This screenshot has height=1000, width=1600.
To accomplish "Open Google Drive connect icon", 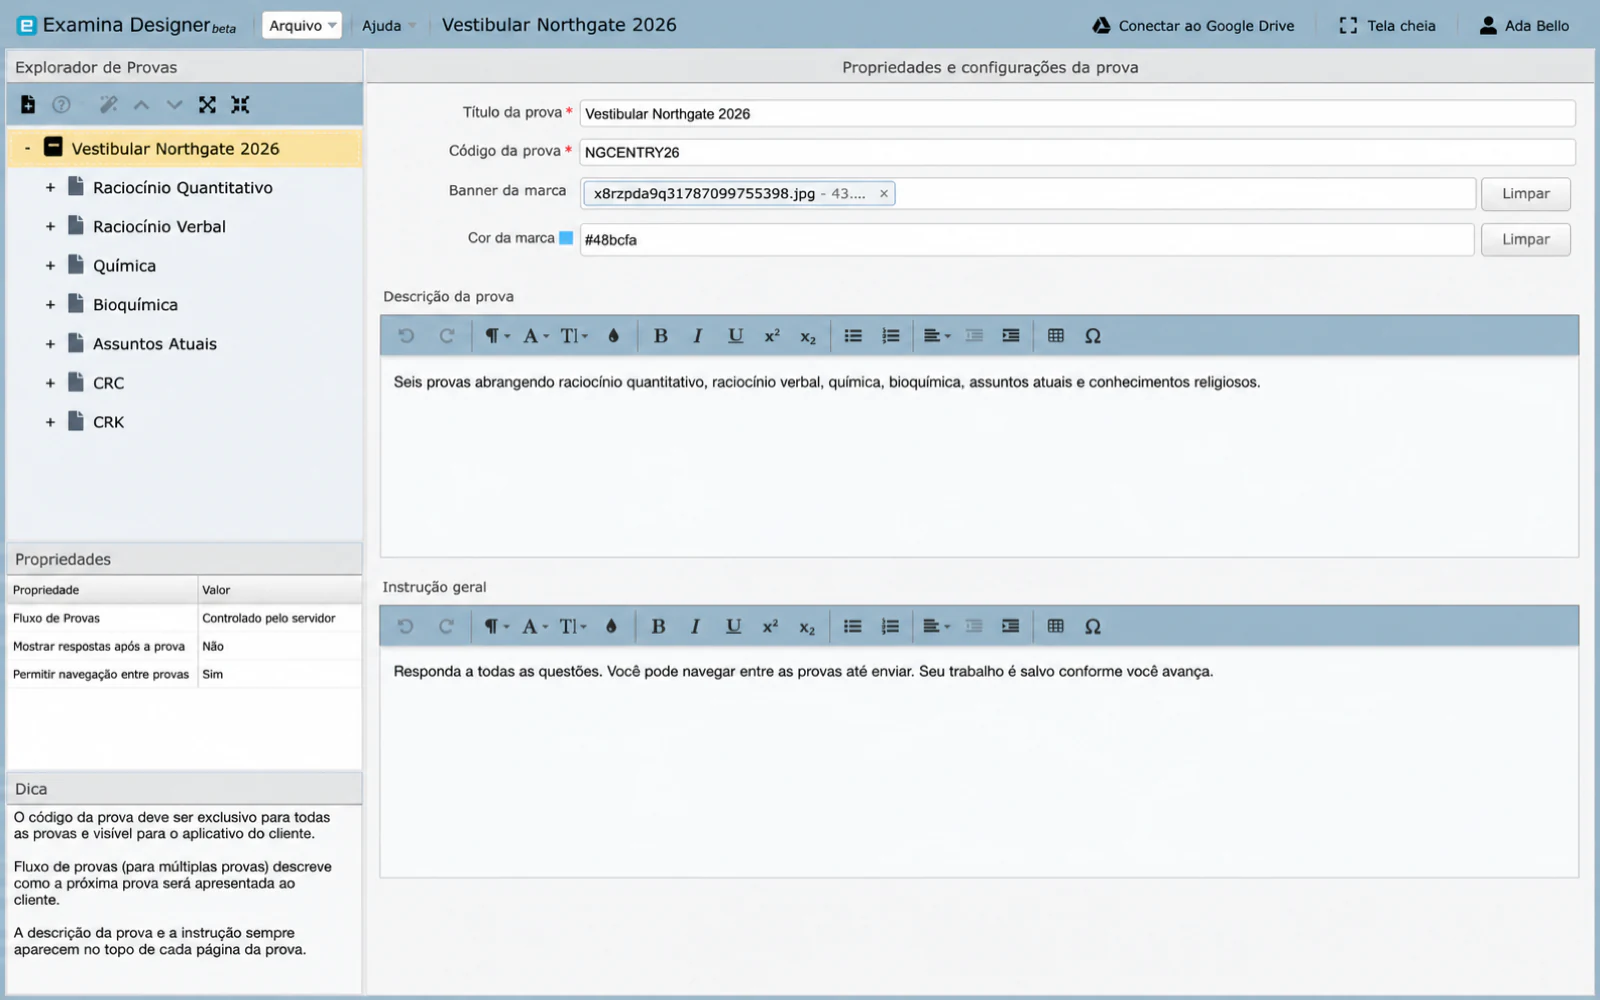I will pyautogui.click(x=1101, y=25).
